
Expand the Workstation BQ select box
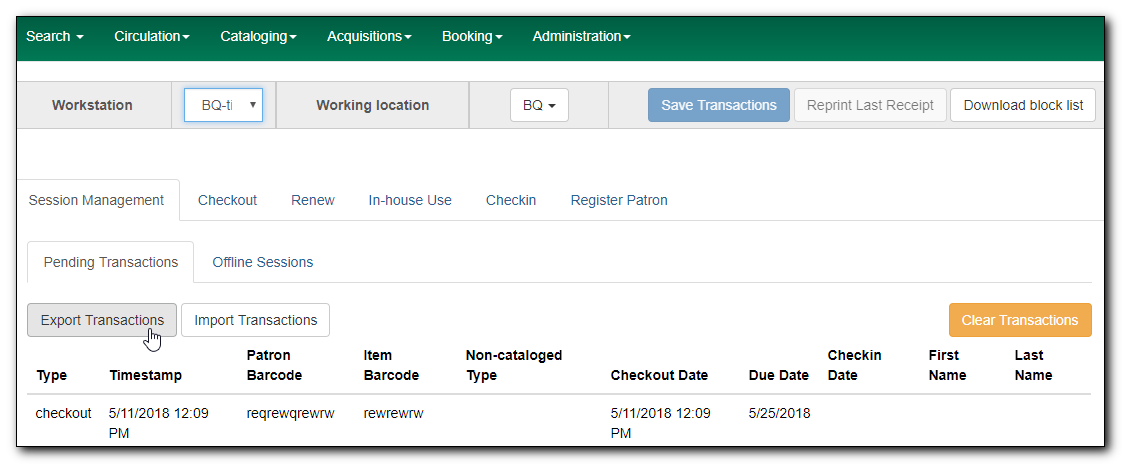(223, 105)
